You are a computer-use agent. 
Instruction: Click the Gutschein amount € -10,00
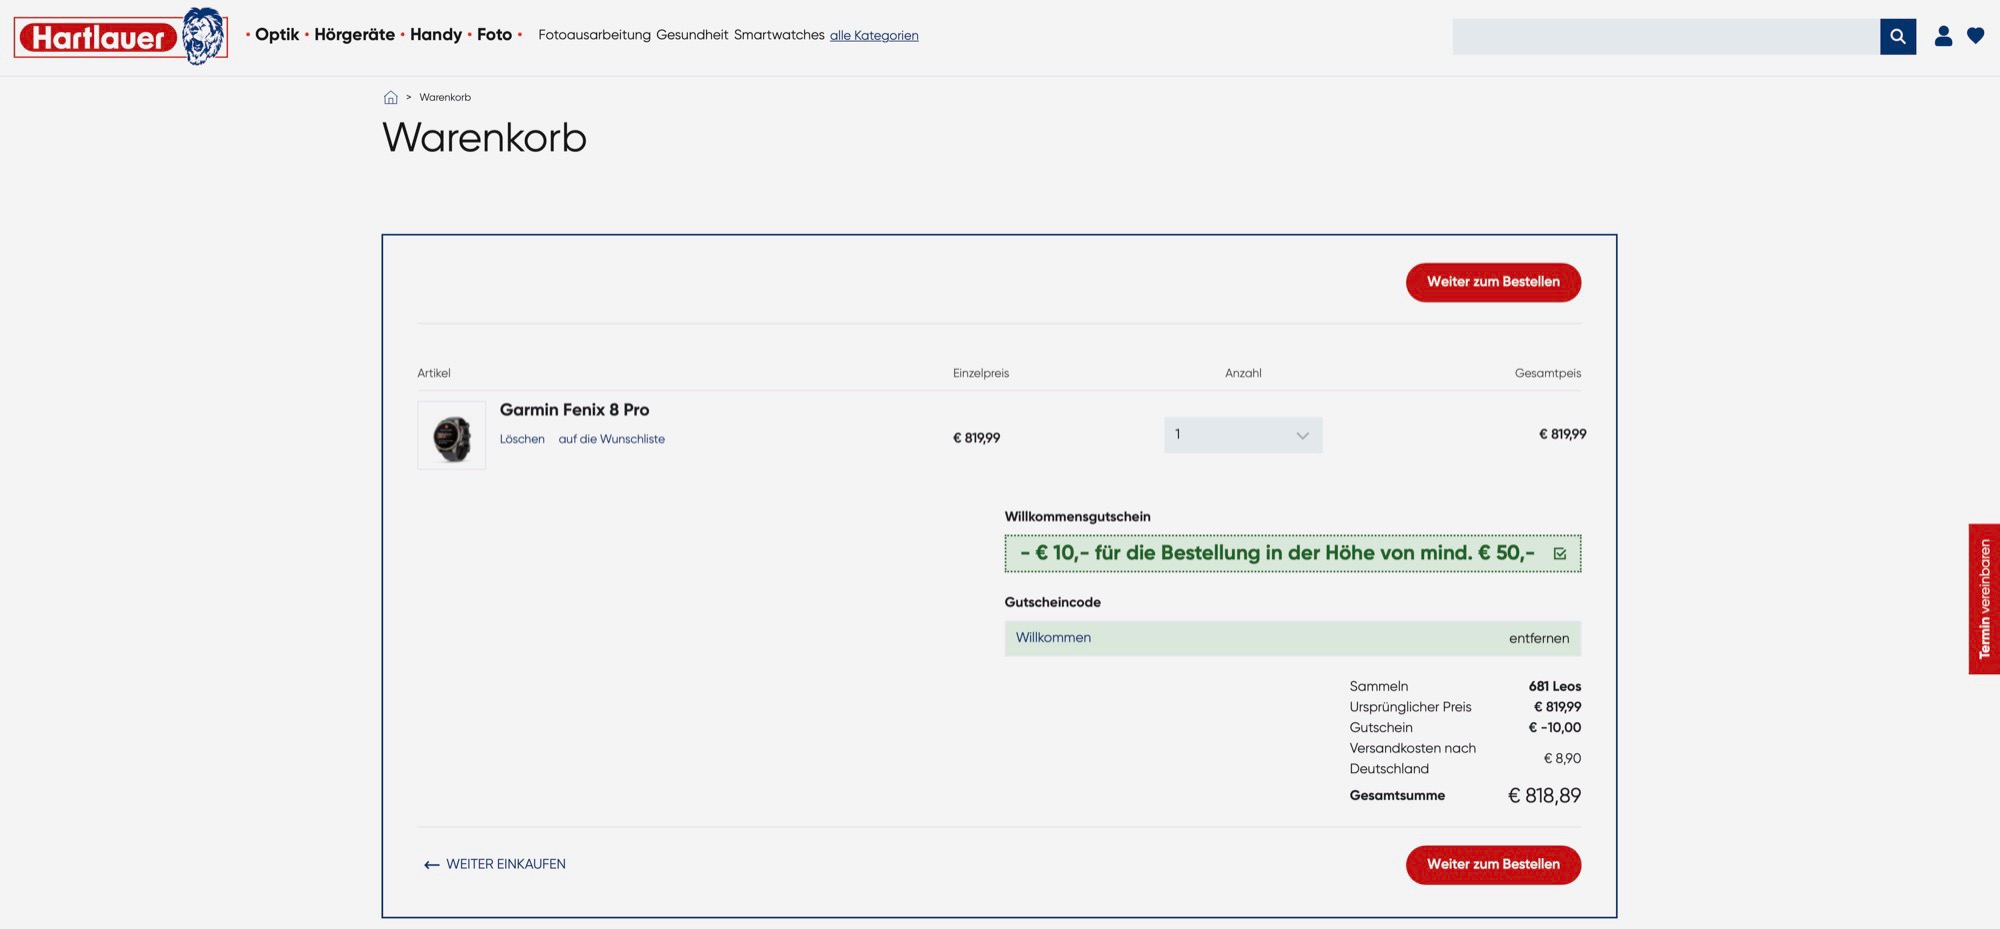click(x=1555, y=728)
